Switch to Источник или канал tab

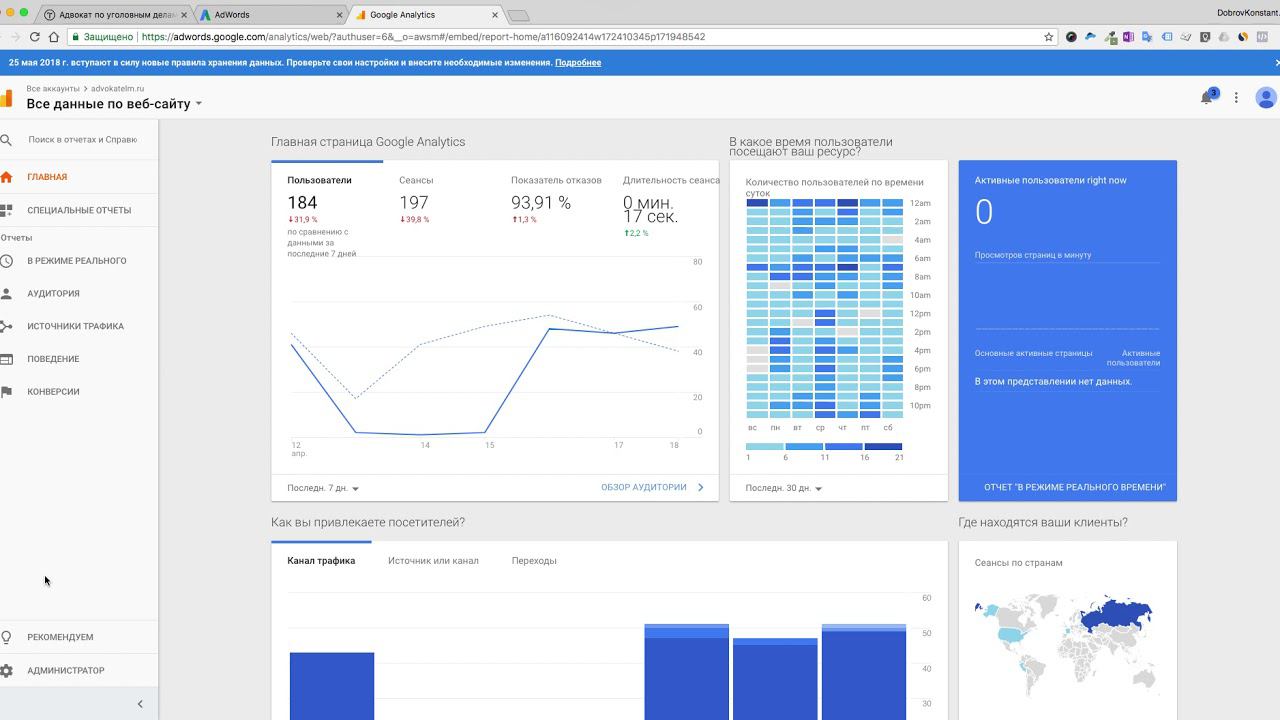pos(433,561)
